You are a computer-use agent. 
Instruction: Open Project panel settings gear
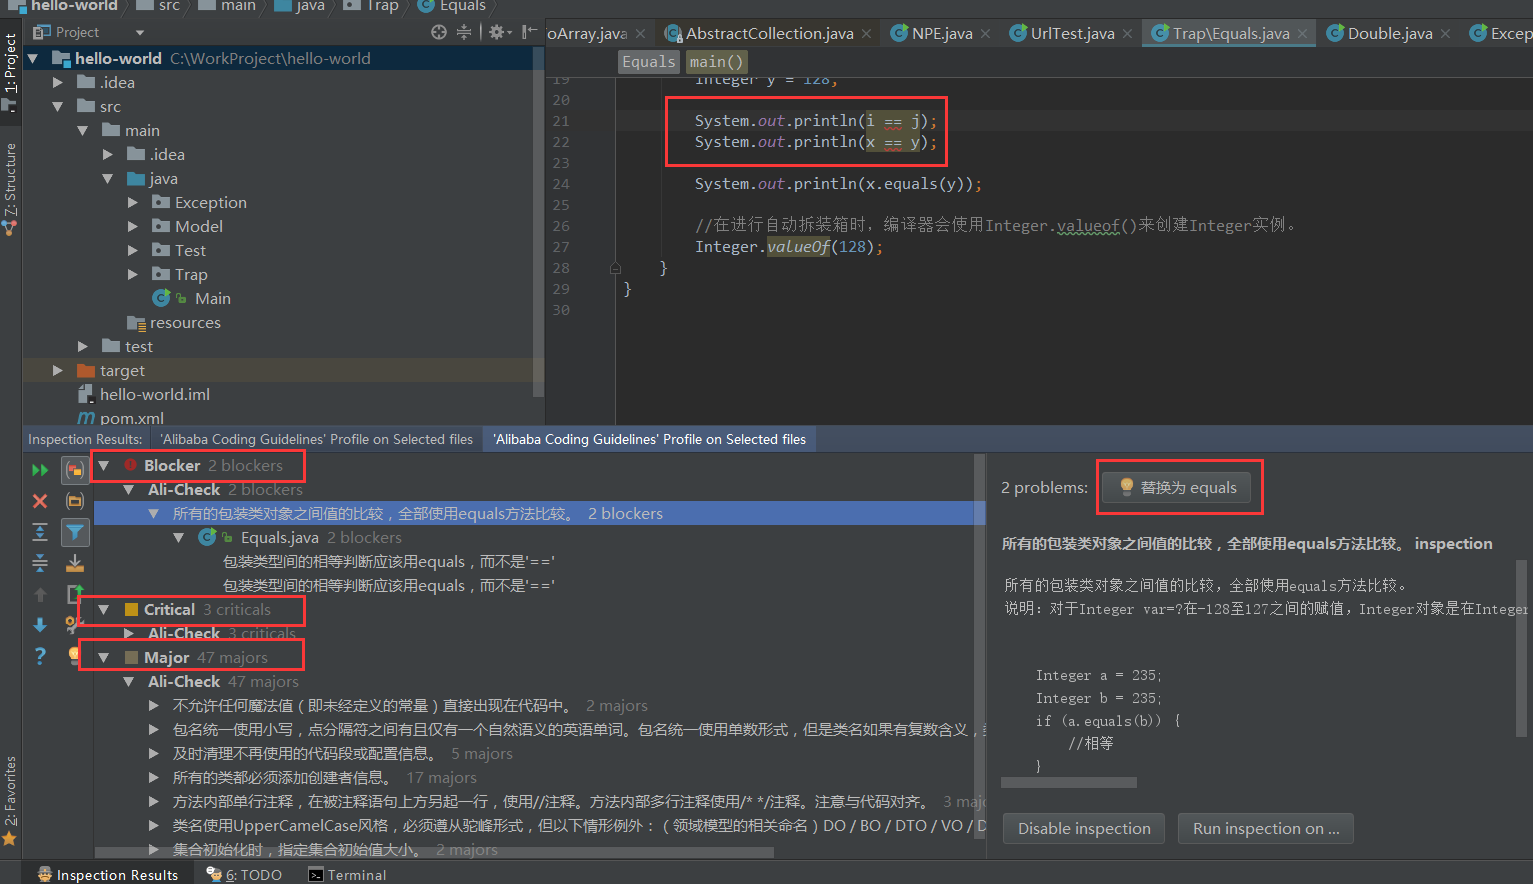coord(497,31)
